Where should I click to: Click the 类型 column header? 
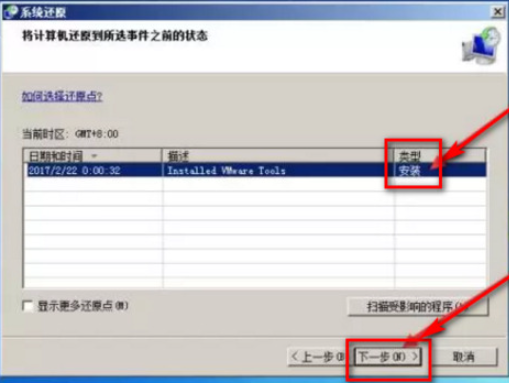coord(439,156)
